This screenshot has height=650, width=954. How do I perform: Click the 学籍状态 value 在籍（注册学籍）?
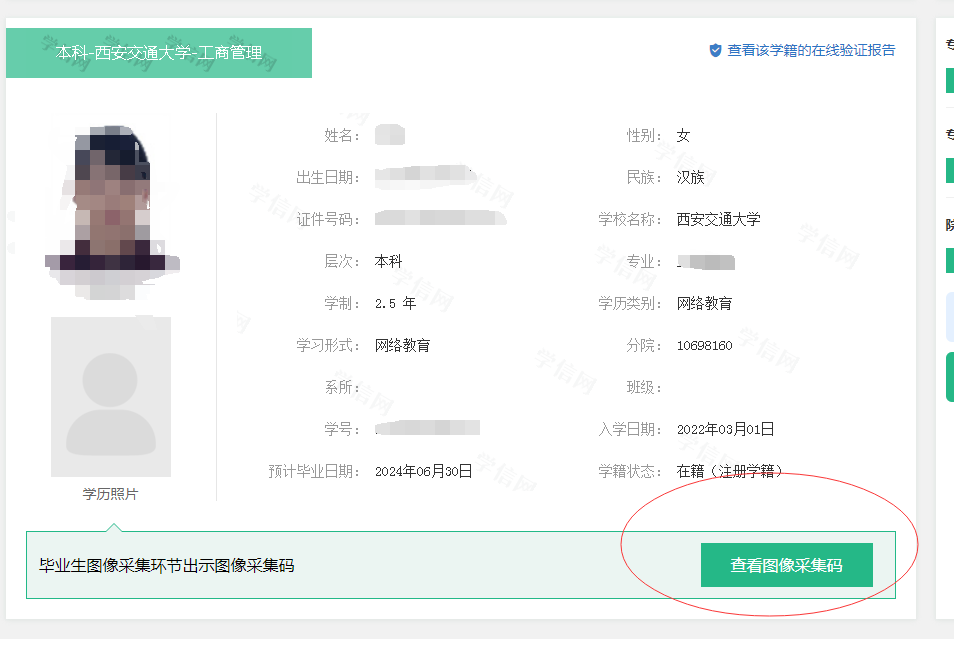[x=729, y=471]
